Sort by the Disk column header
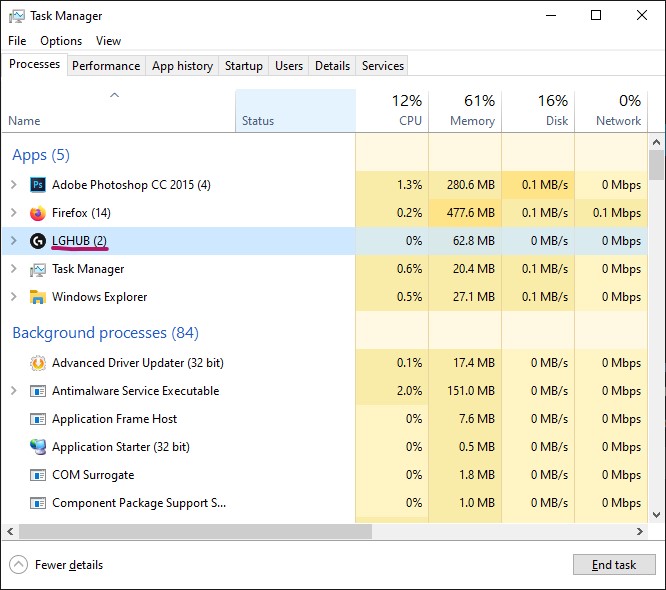Viewport: 666px width, 590px height. click(538, 111)
